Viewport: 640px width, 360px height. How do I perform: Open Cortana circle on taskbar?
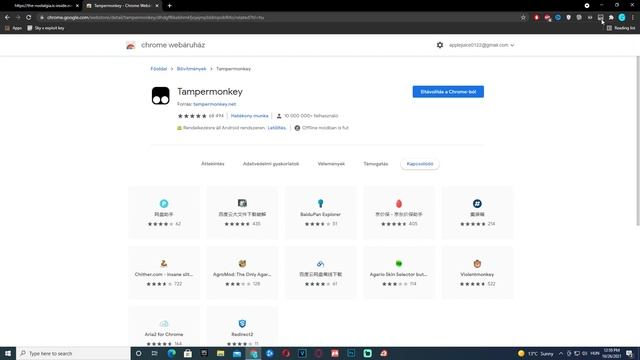pos(138,353)
